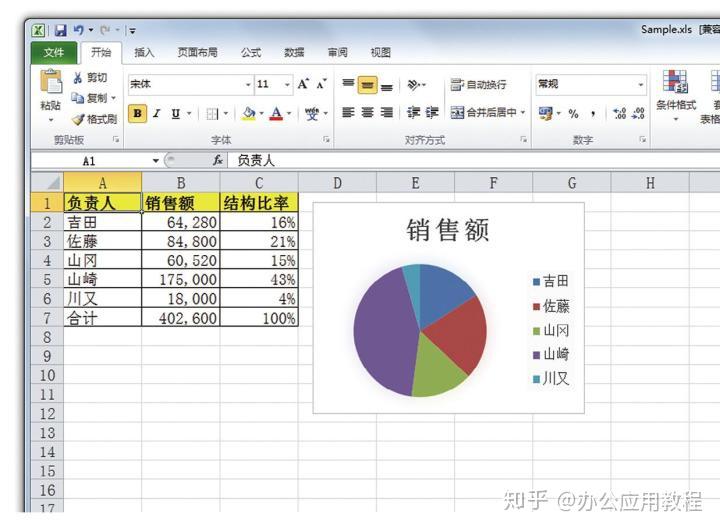Click the 合并后居中 merge button
Viewport: 720px width, 531px height.
point(488,113)
